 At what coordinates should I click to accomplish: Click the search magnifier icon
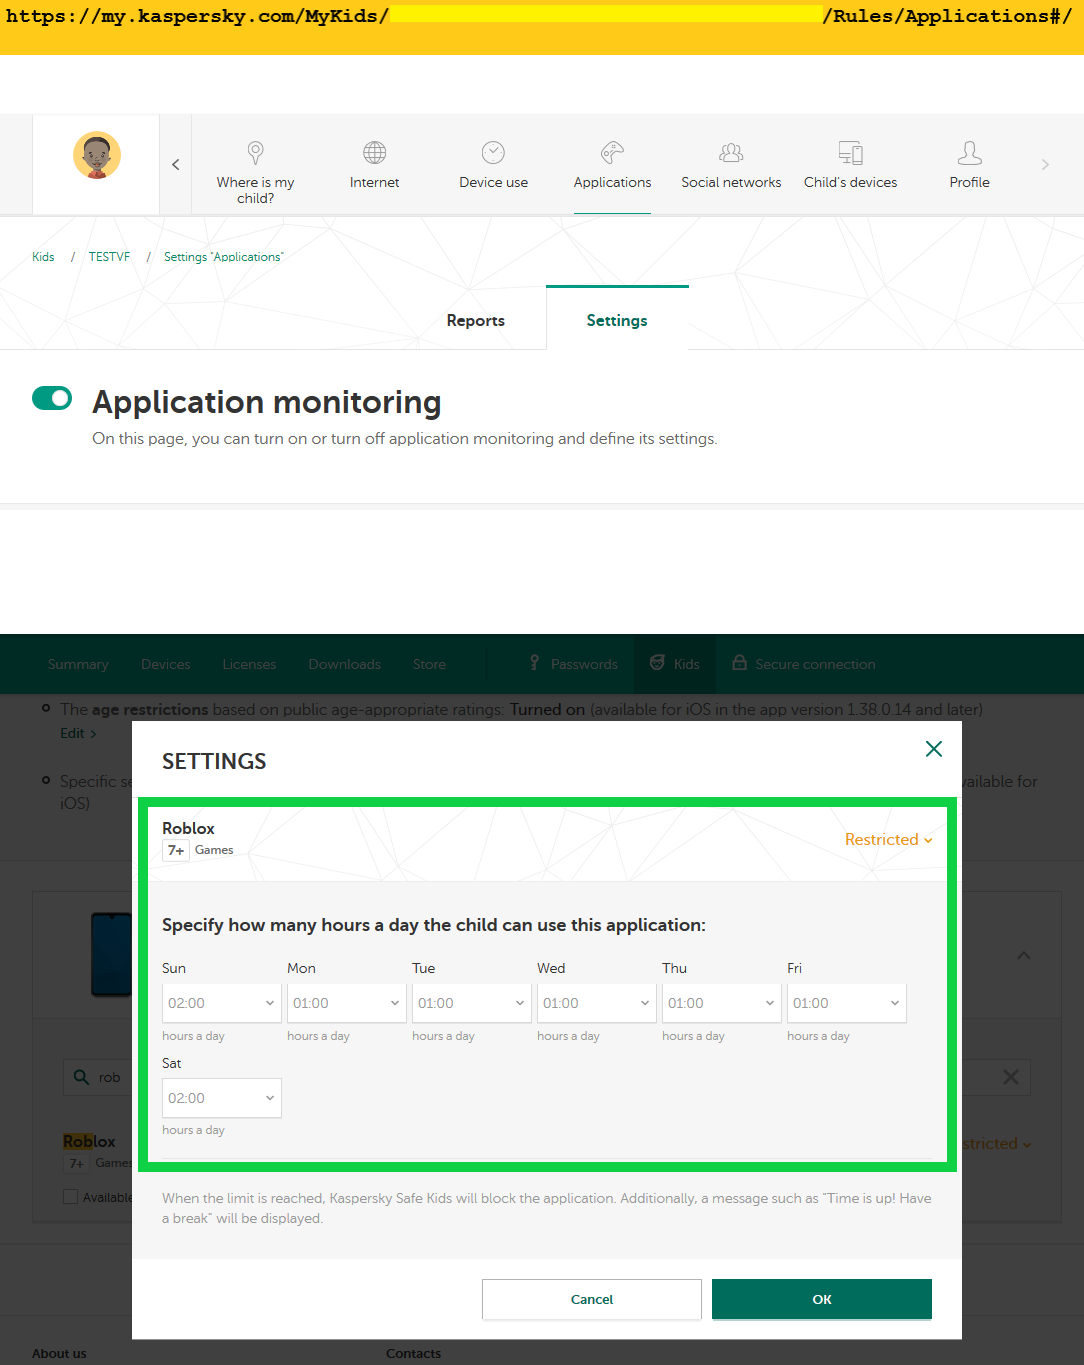pos(81,1077)
